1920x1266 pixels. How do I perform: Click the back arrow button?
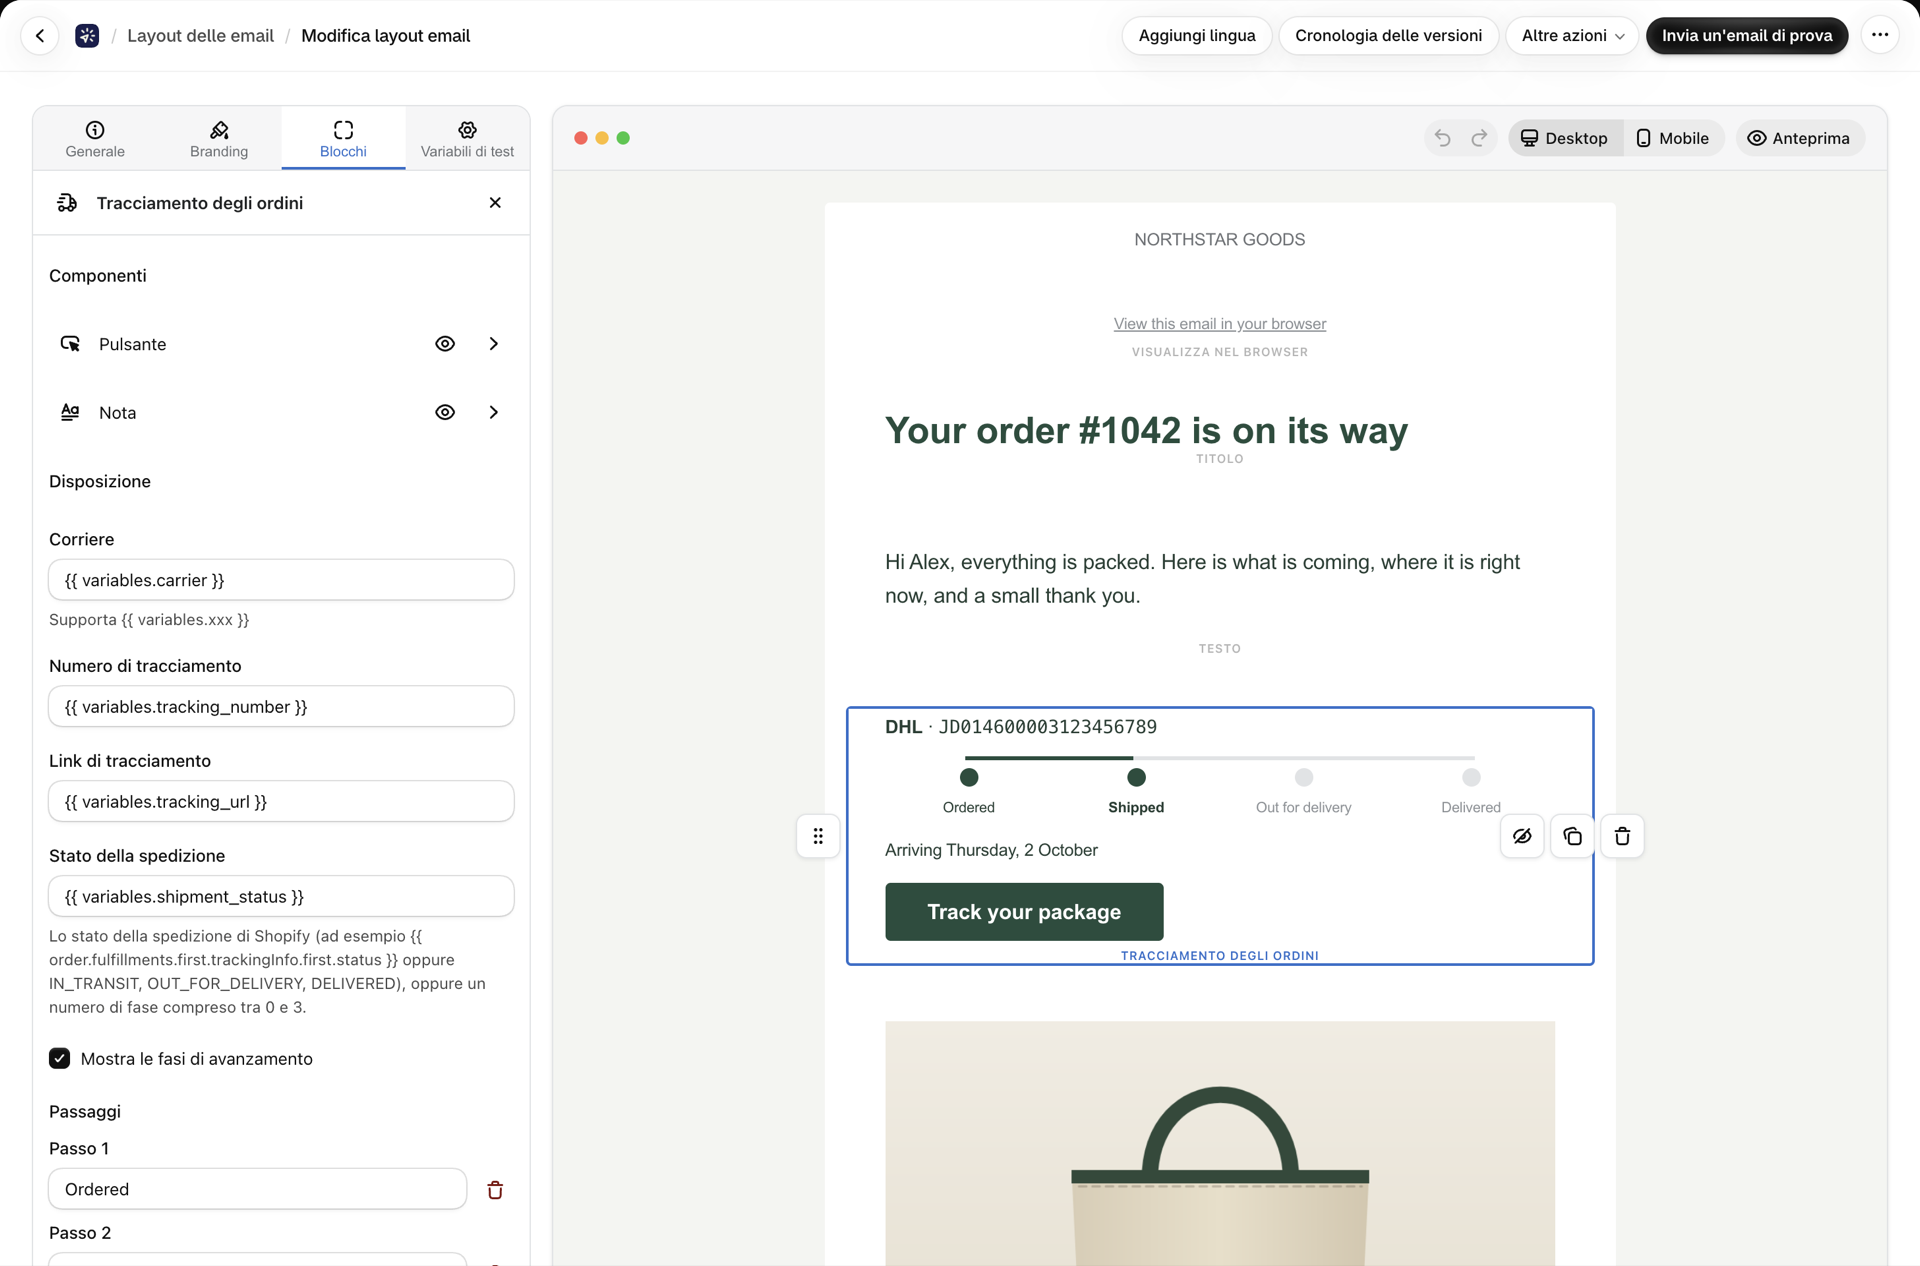(40, 36)
